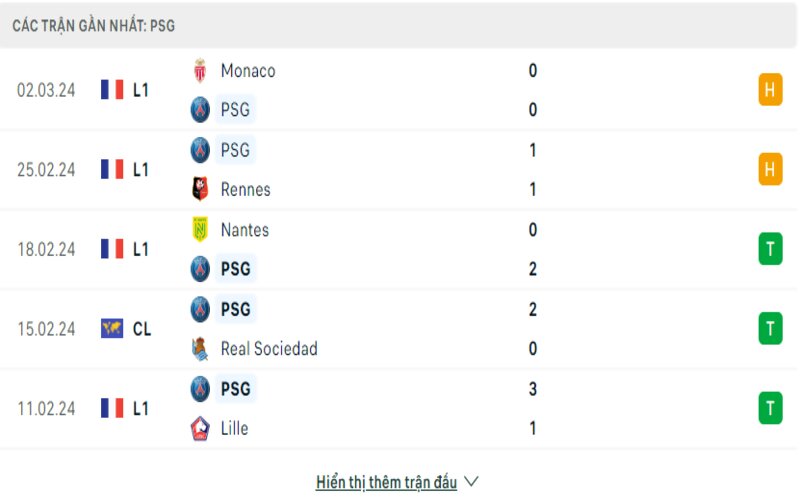Click PSG crest in the Monaco match
Screen dimensions: 800x500
coord(200,110)
